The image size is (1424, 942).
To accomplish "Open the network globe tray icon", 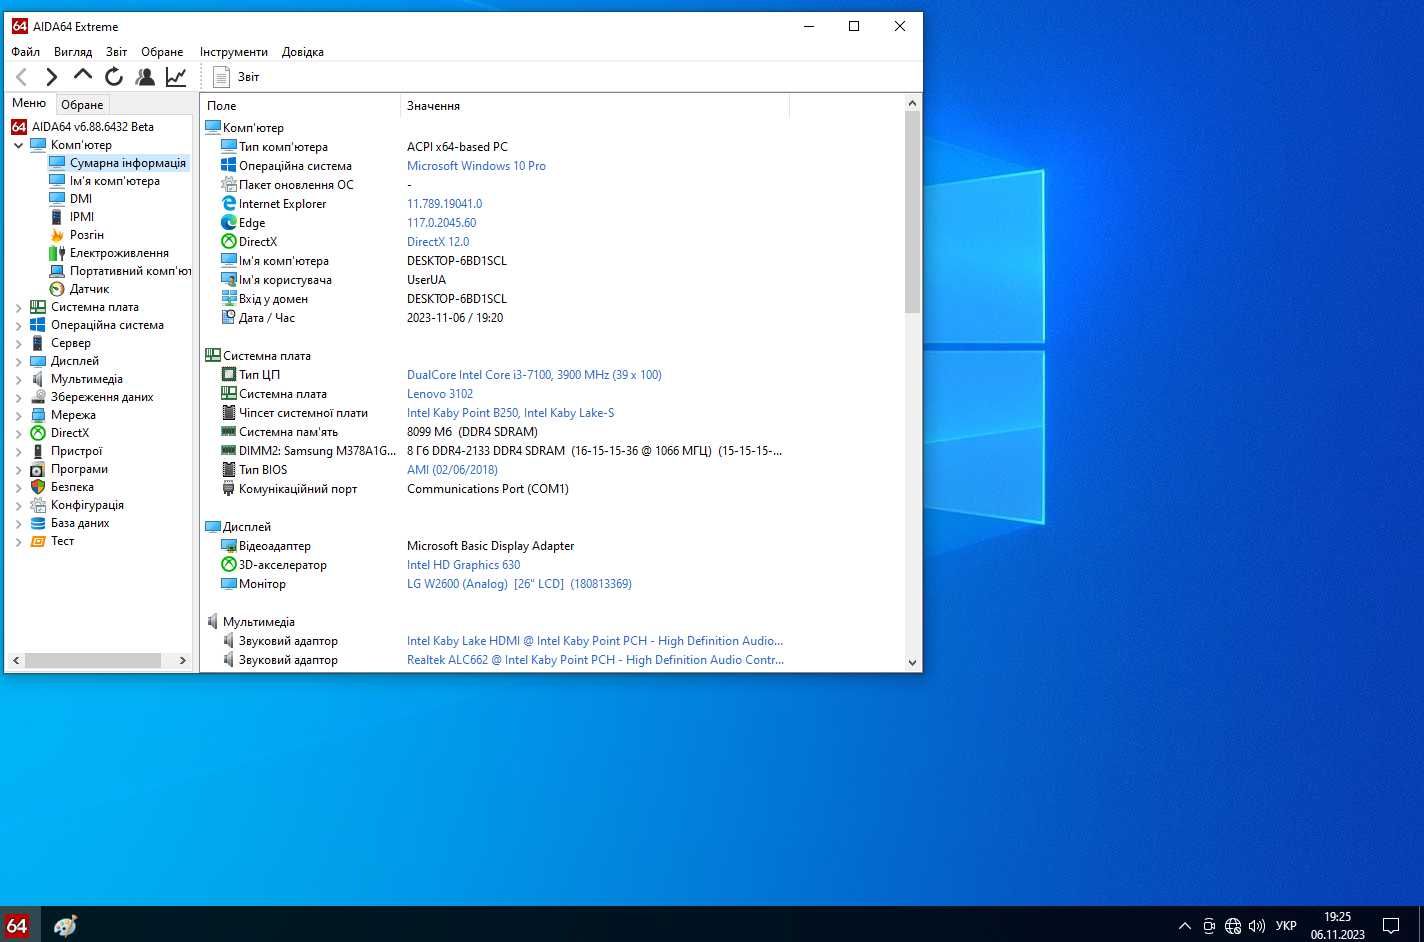I will (1233, 926).
